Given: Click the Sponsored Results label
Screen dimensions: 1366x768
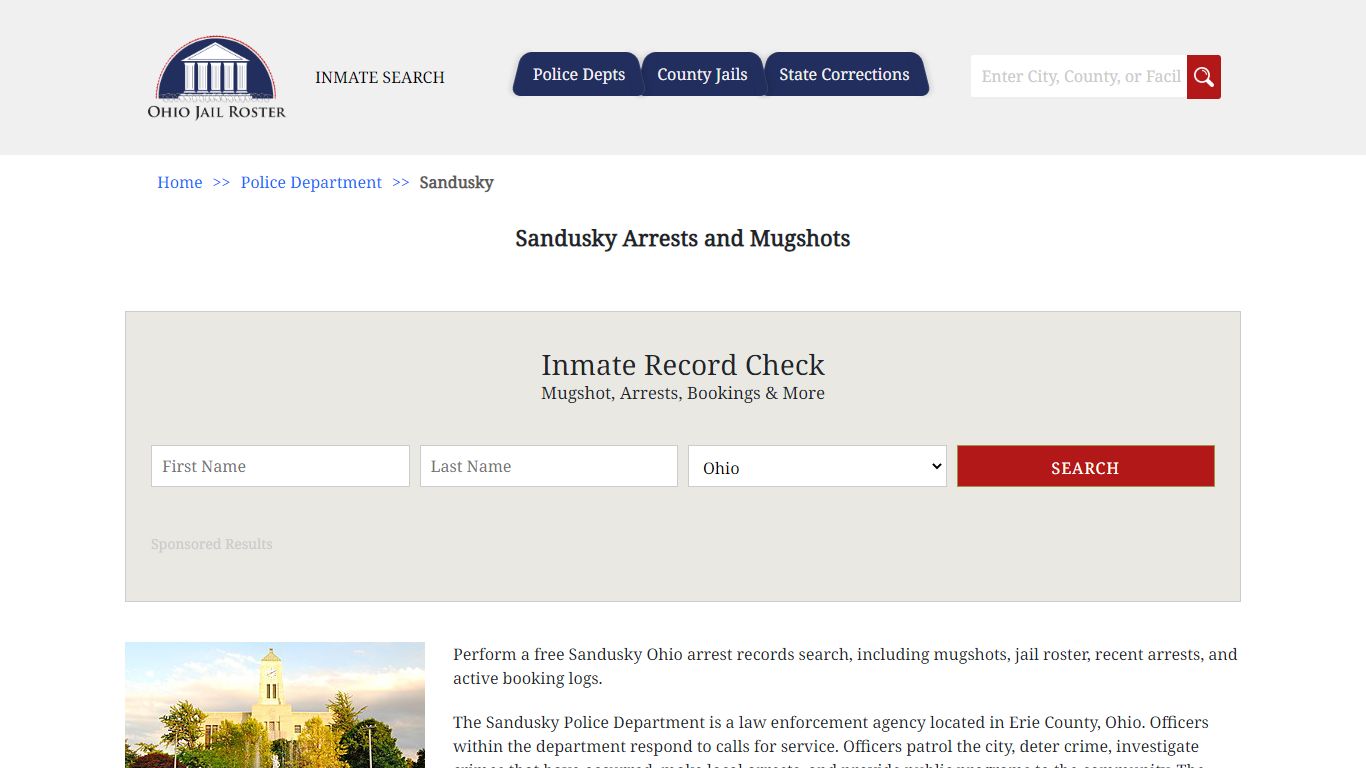Looking at the screenshot, I should [x=211, y=544].
